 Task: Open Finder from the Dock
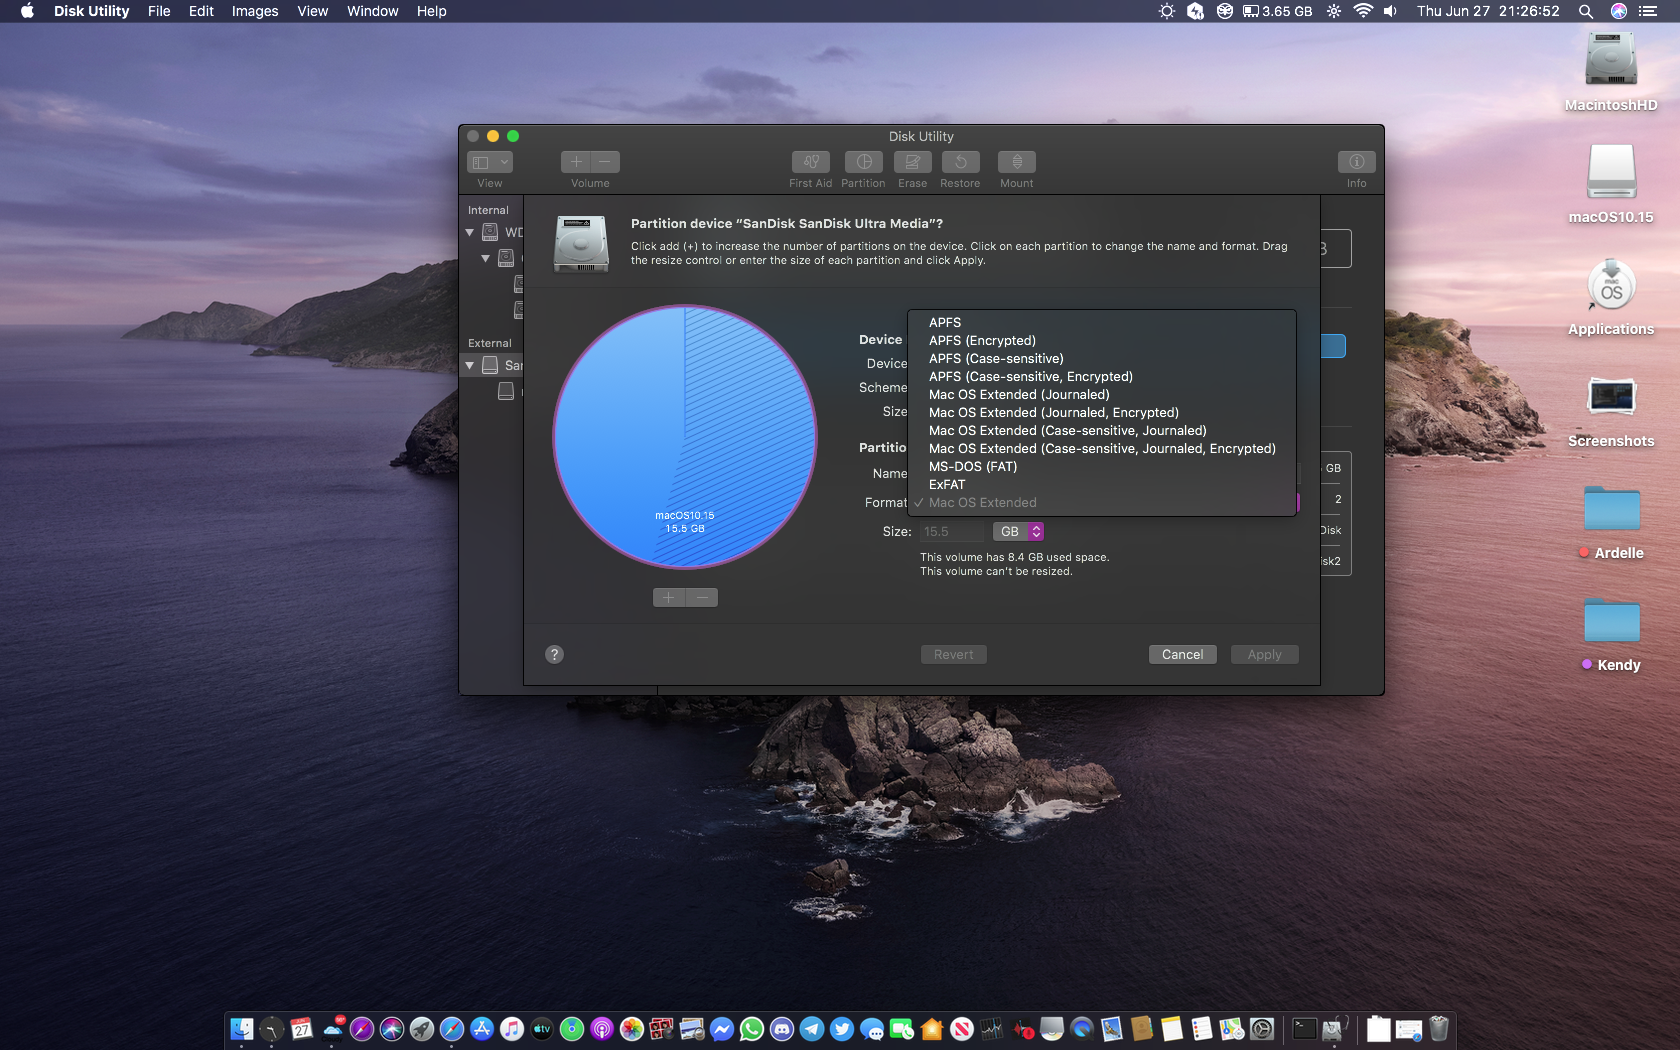pos(242,1029)
